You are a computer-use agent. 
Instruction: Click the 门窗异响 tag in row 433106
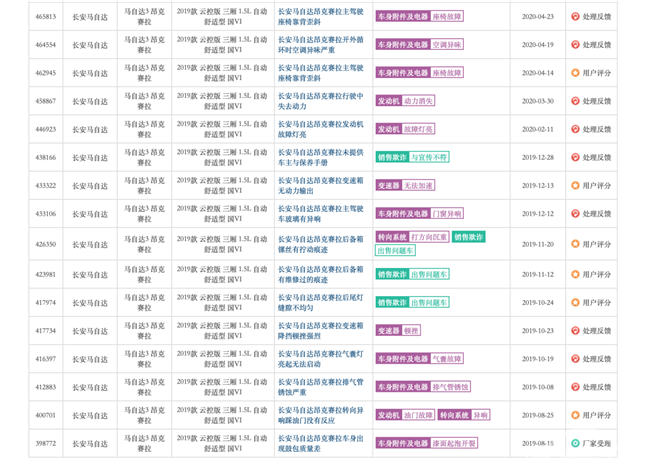tap(446, 214)
